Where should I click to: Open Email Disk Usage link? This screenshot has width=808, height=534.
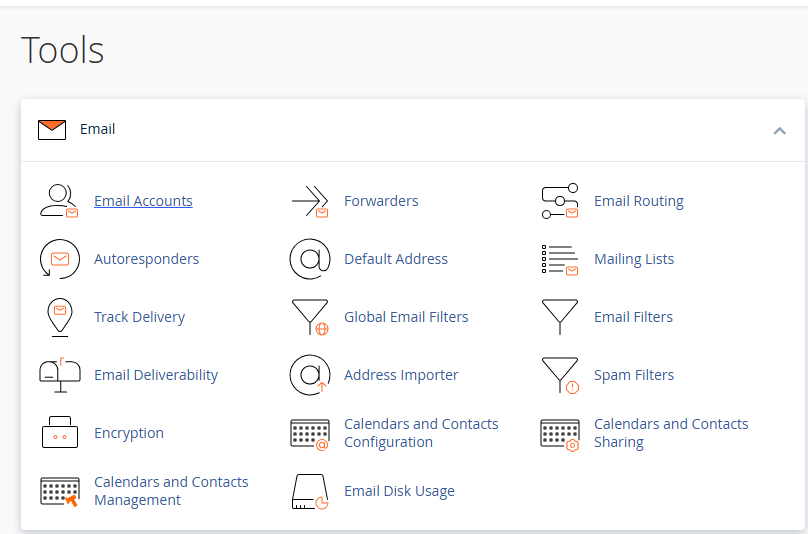(x=399, y=491)
